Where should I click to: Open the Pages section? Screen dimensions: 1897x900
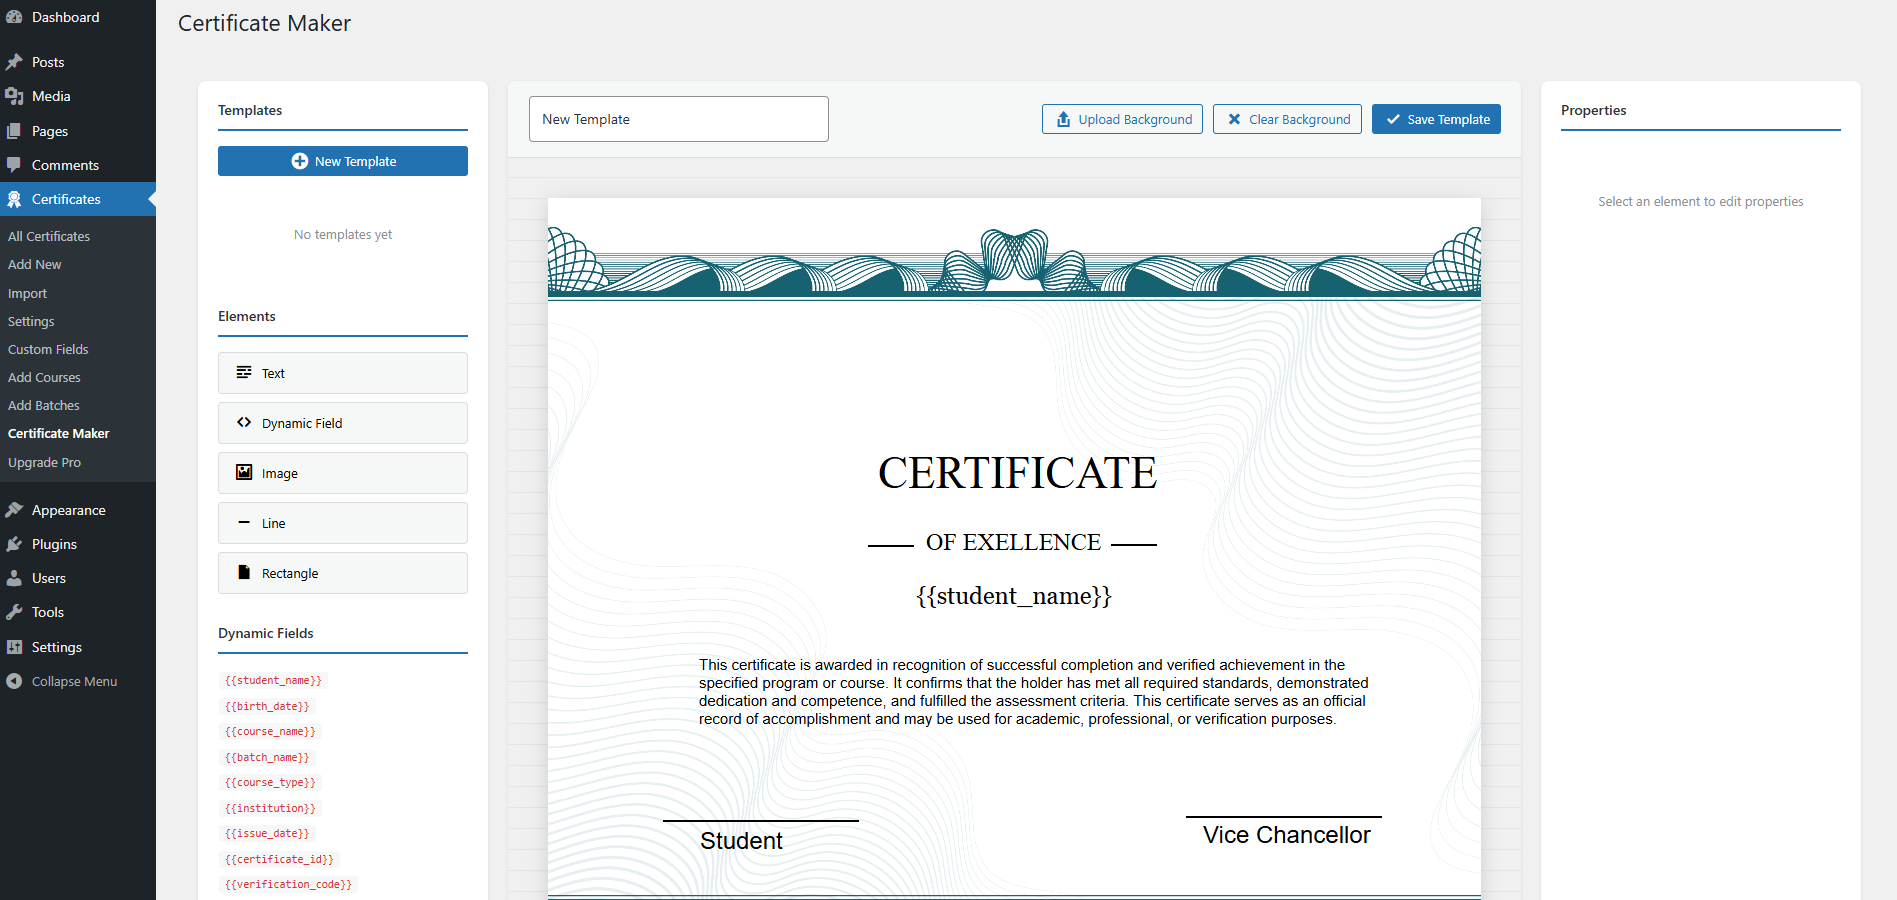click(51, 131)
